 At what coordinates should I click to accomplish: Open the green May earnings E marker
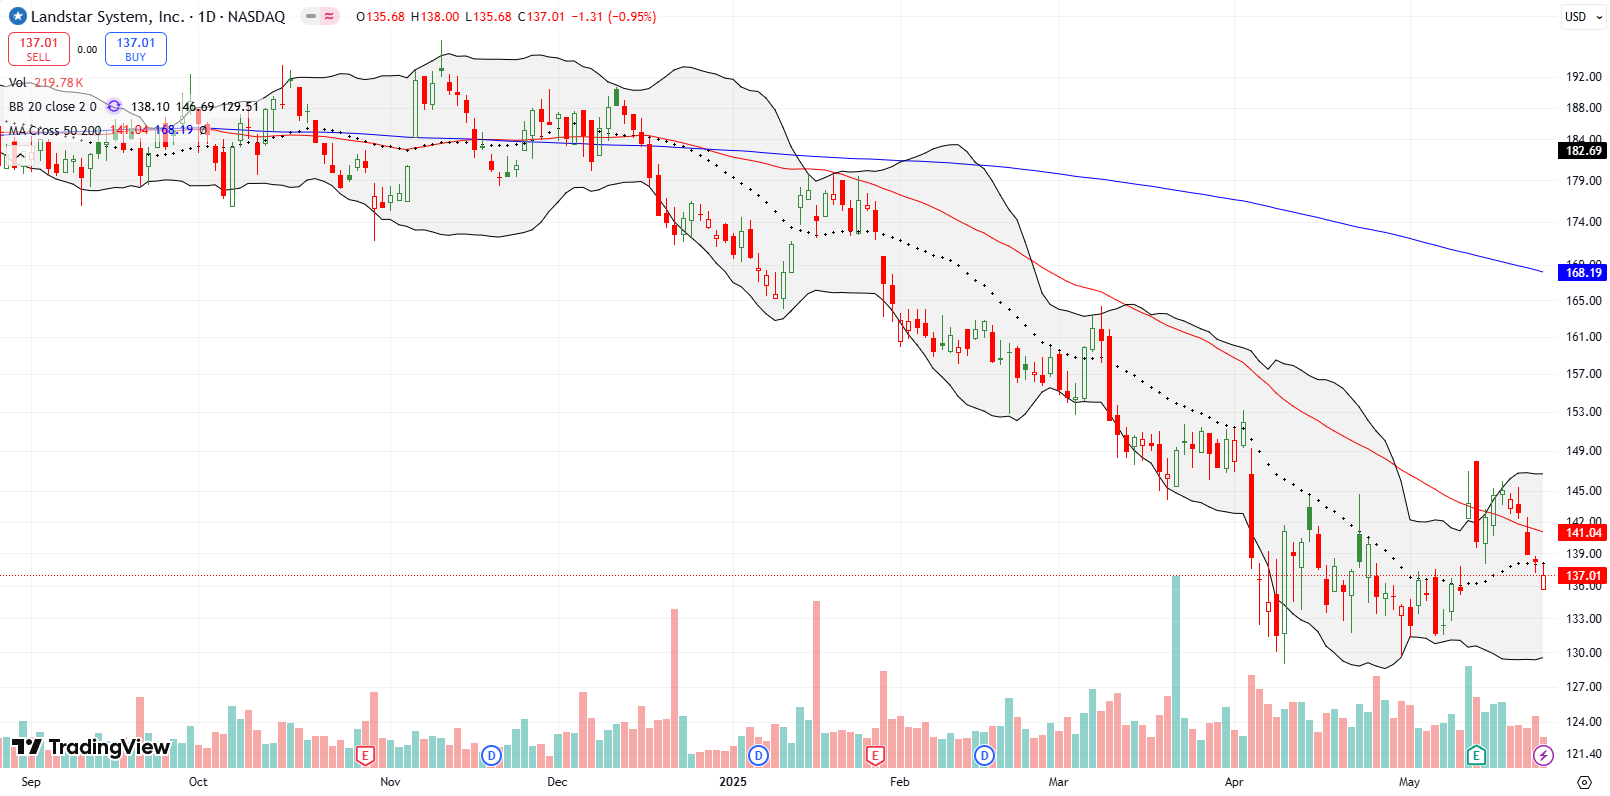pyautogui.click(x=1476, y=755)
